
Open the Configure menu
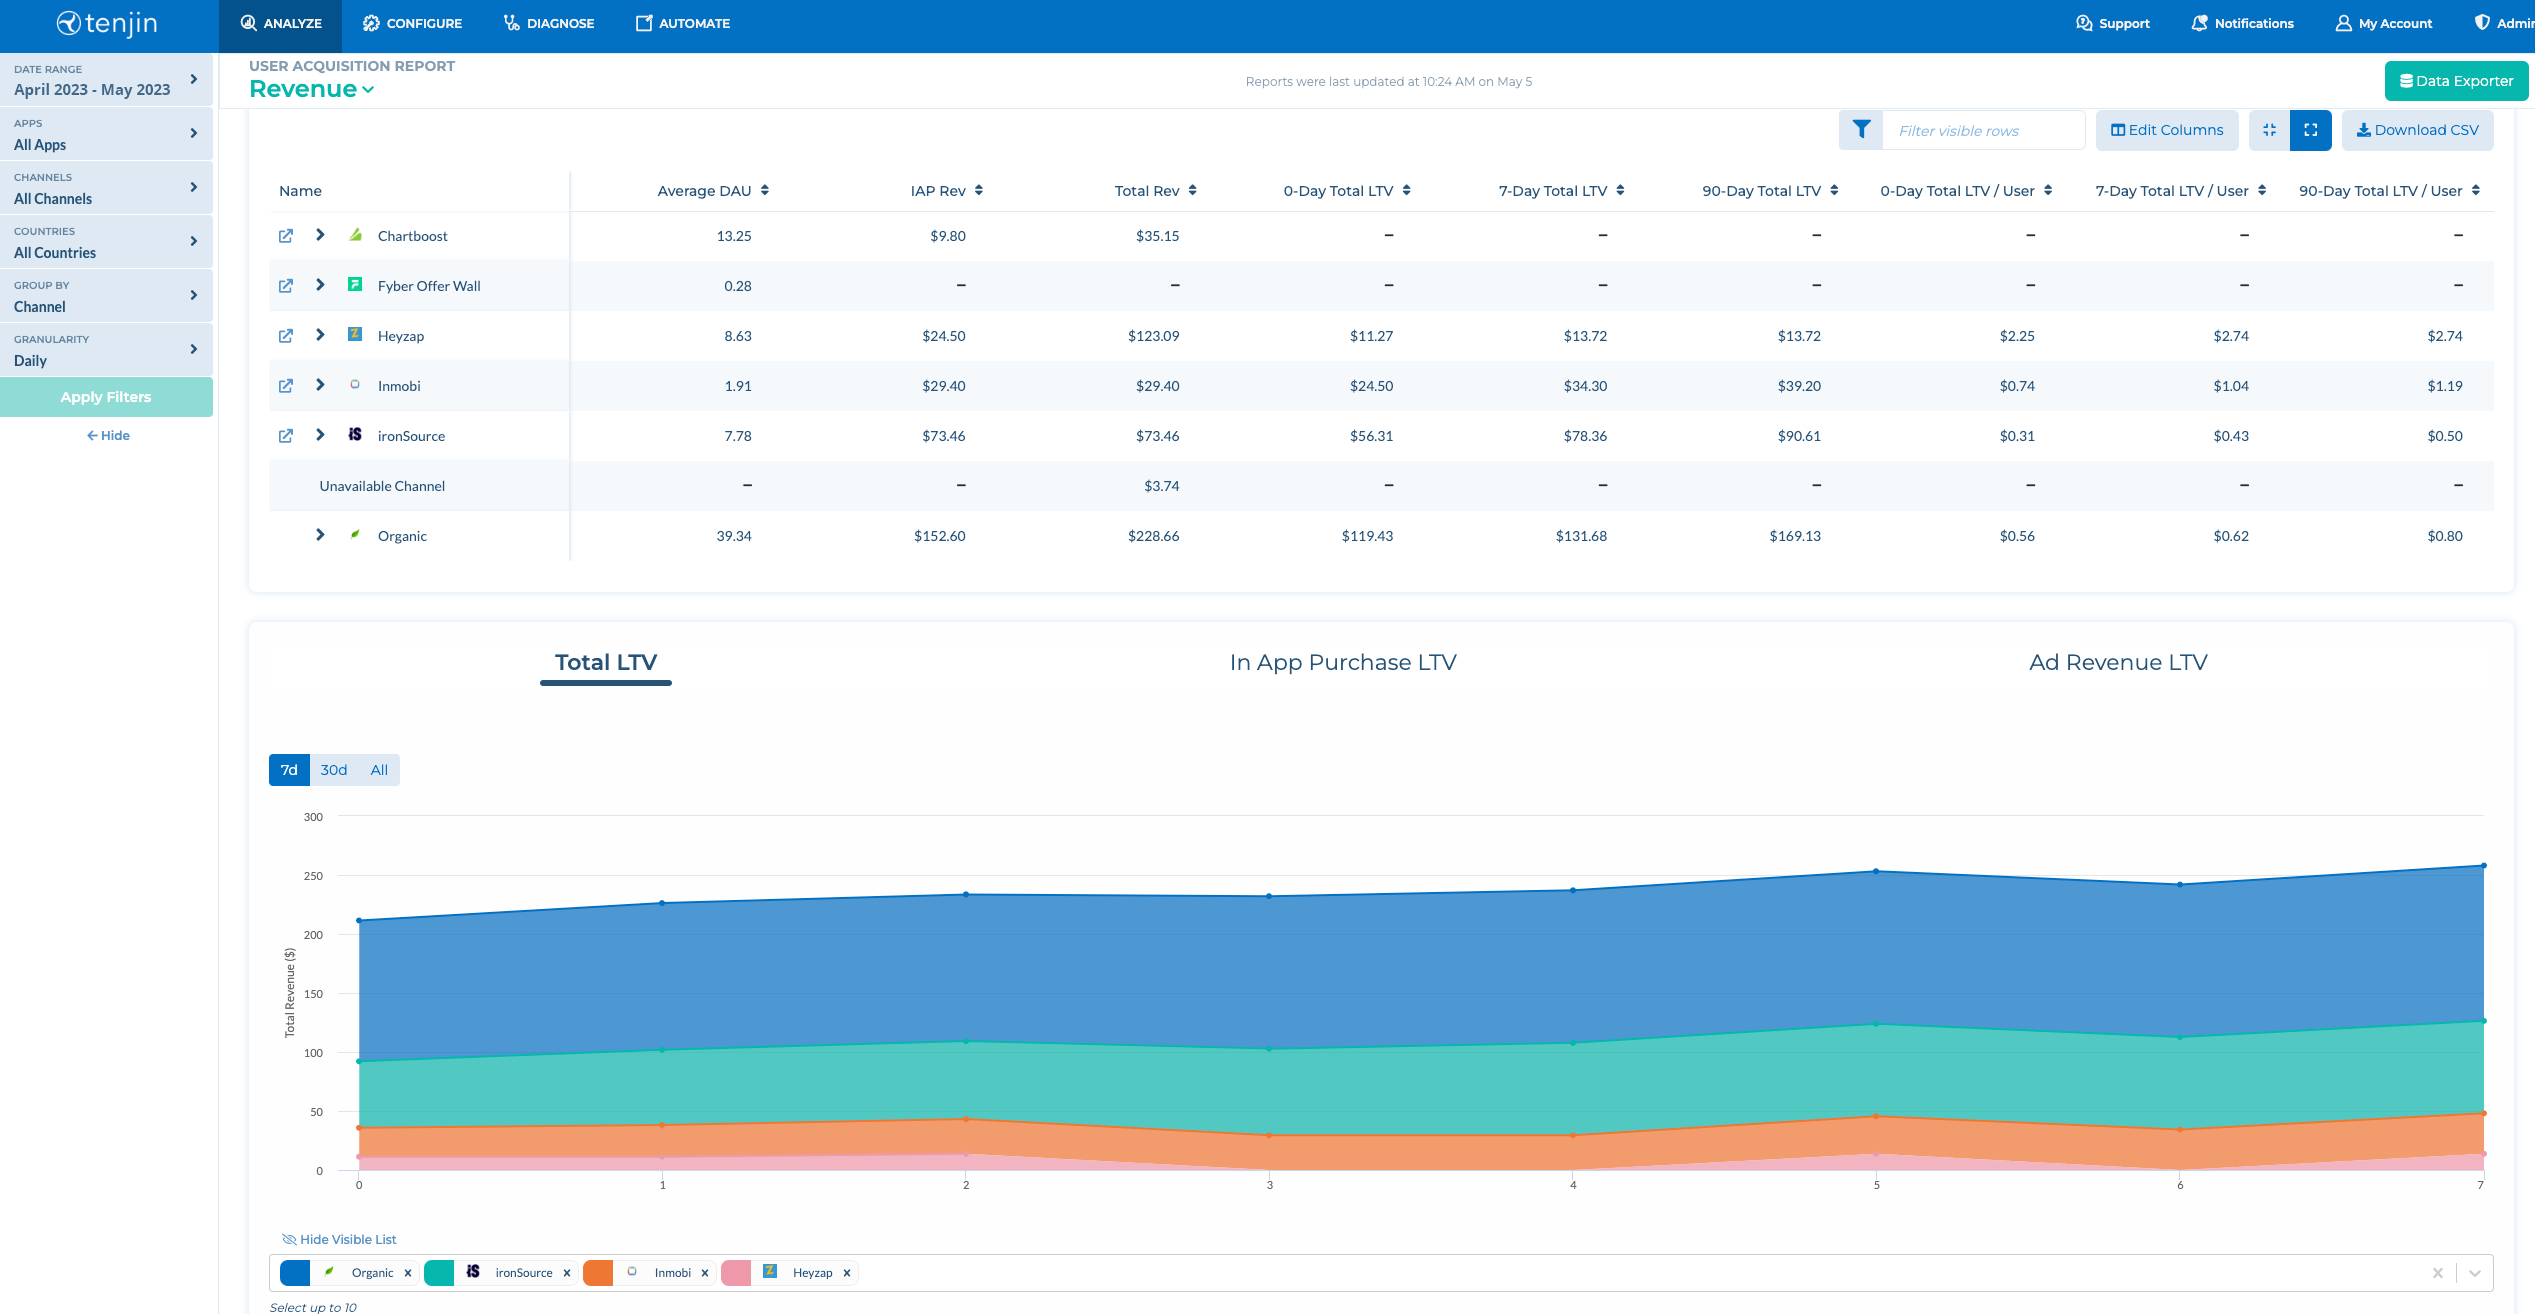412,24
